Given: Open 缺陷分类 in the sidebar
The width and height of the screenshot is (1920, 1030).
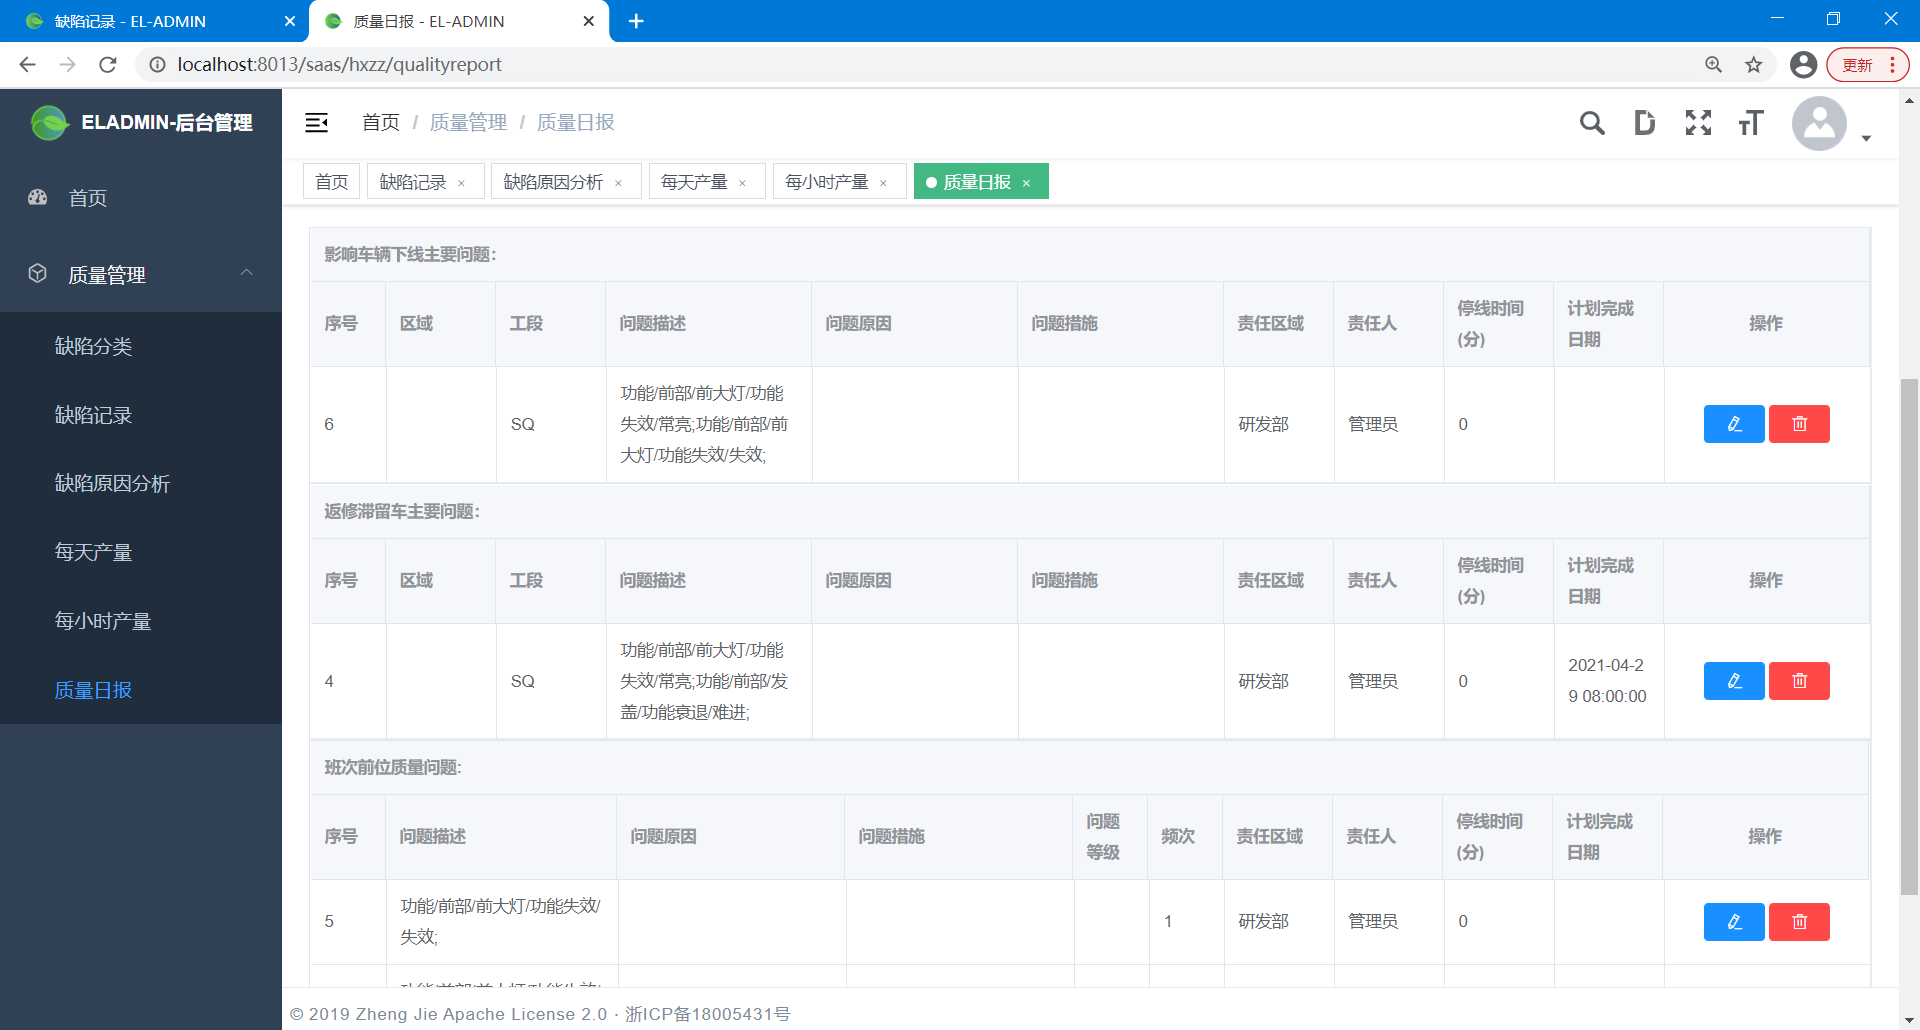Looking at the screenshot, I should [93, 346].
